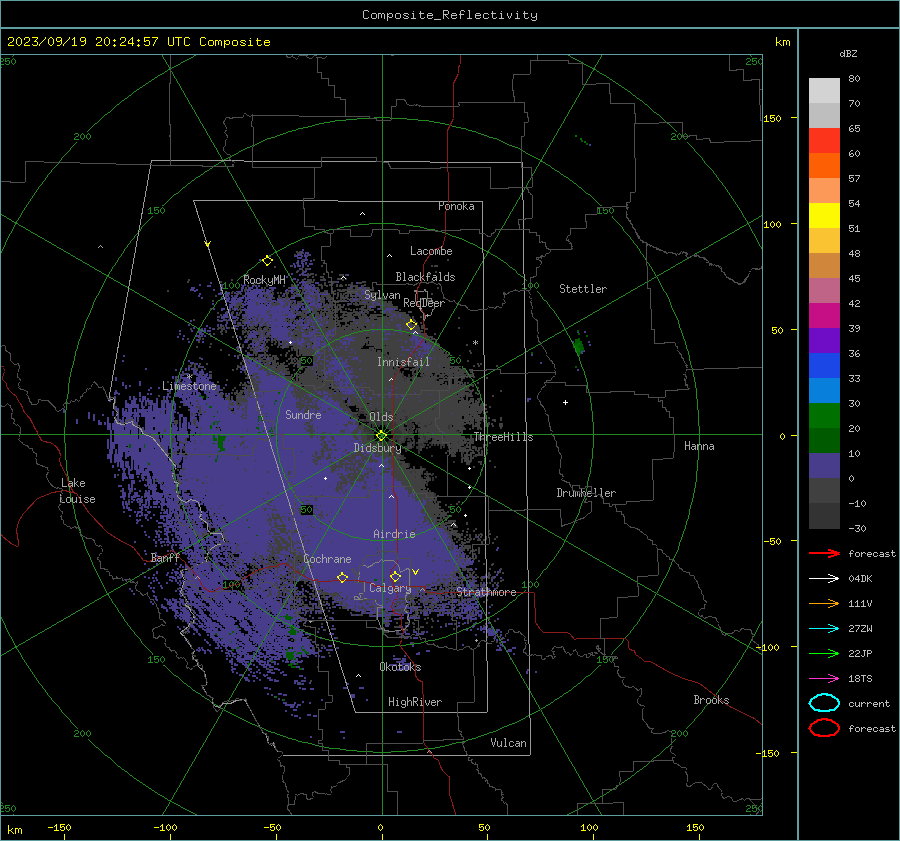Viewport: 900px width, 841px height.
Task: Click the Lake Louise label
Action: 78,491
